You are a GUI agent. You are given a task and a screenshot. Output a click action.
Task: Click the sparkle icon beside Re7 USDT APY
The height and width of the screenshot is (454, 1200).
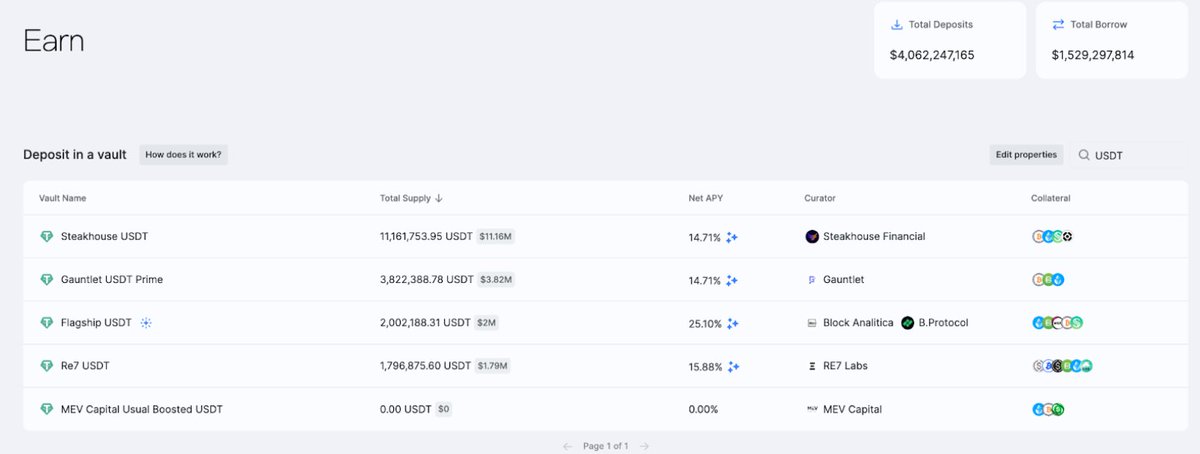tap(733, 367)
